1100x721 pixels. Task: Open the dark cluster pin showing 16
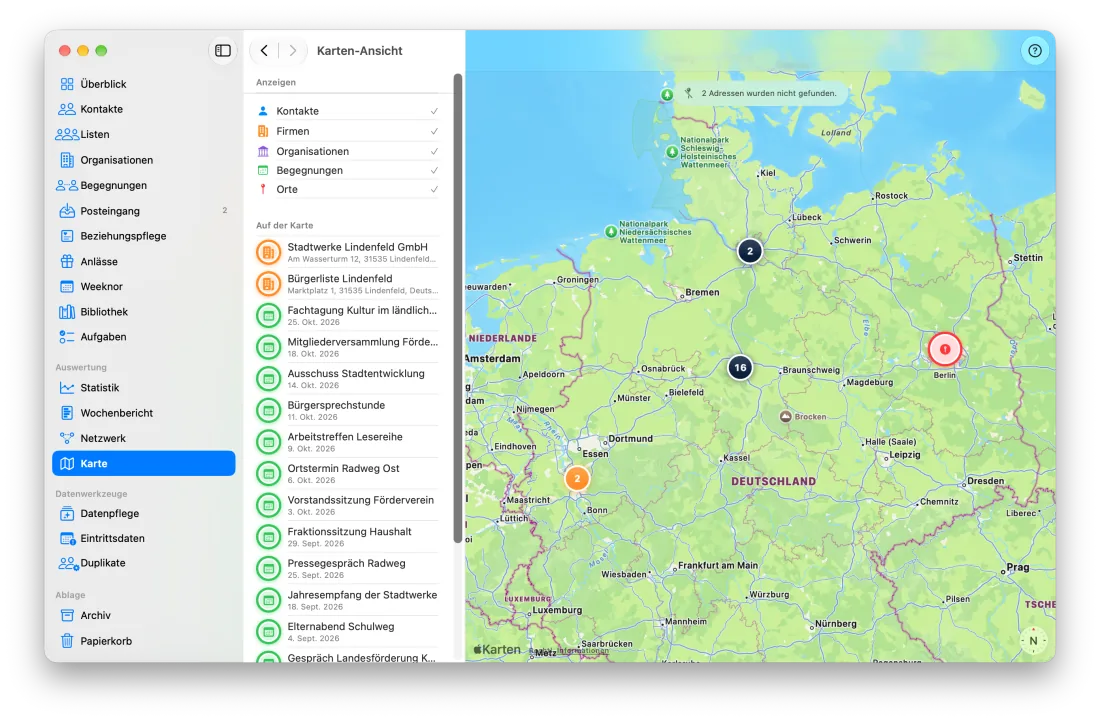pos(739,368)
